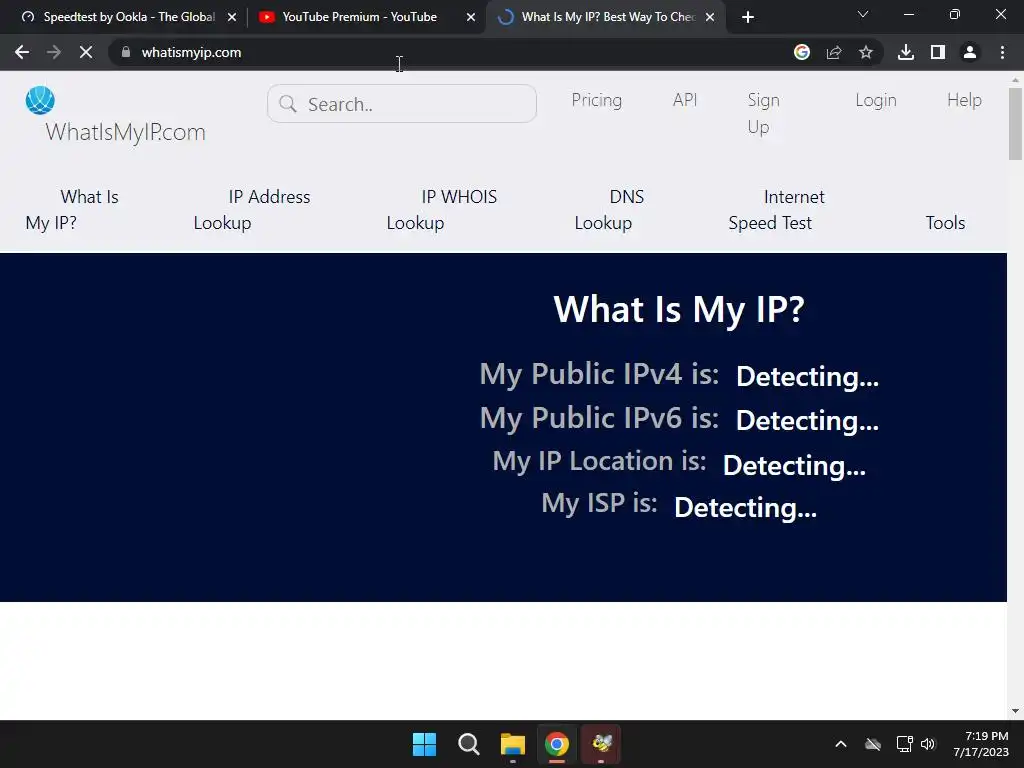1024x768 pixels.
Task: Open the Login link
Action: (x=876, y=100)
